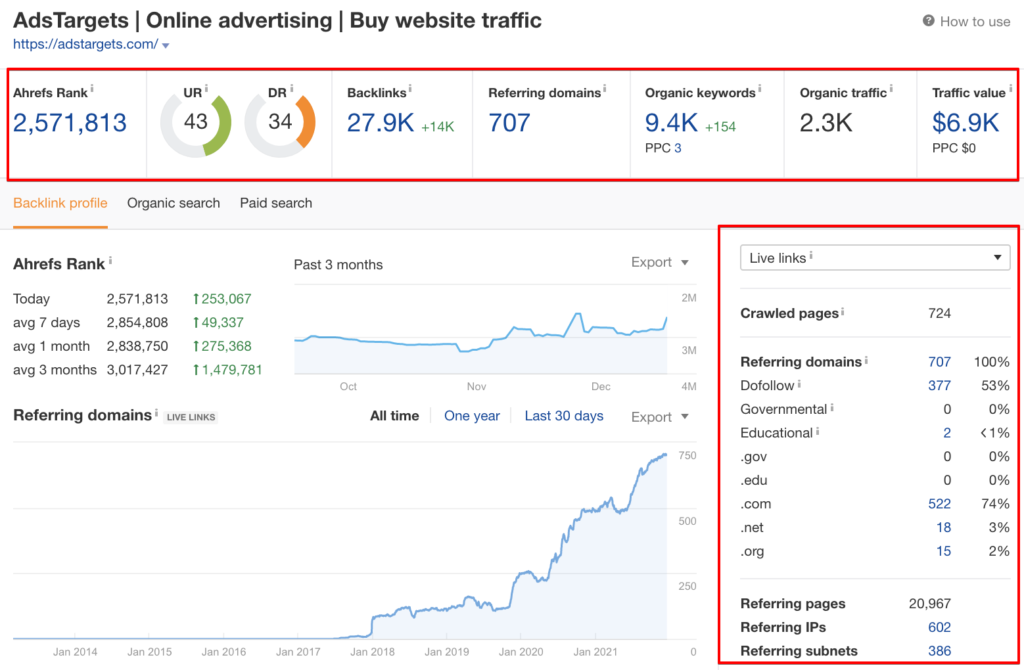1024x670 pixels.
Task: Click the info icon beside Backlinks
Action: click(410, 88)
